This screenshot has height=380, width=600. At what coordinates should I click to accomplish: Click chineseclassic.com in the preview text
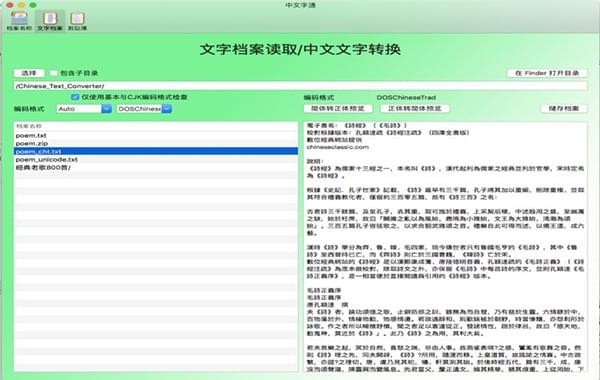pyautogui.click(x=338, y=147)
